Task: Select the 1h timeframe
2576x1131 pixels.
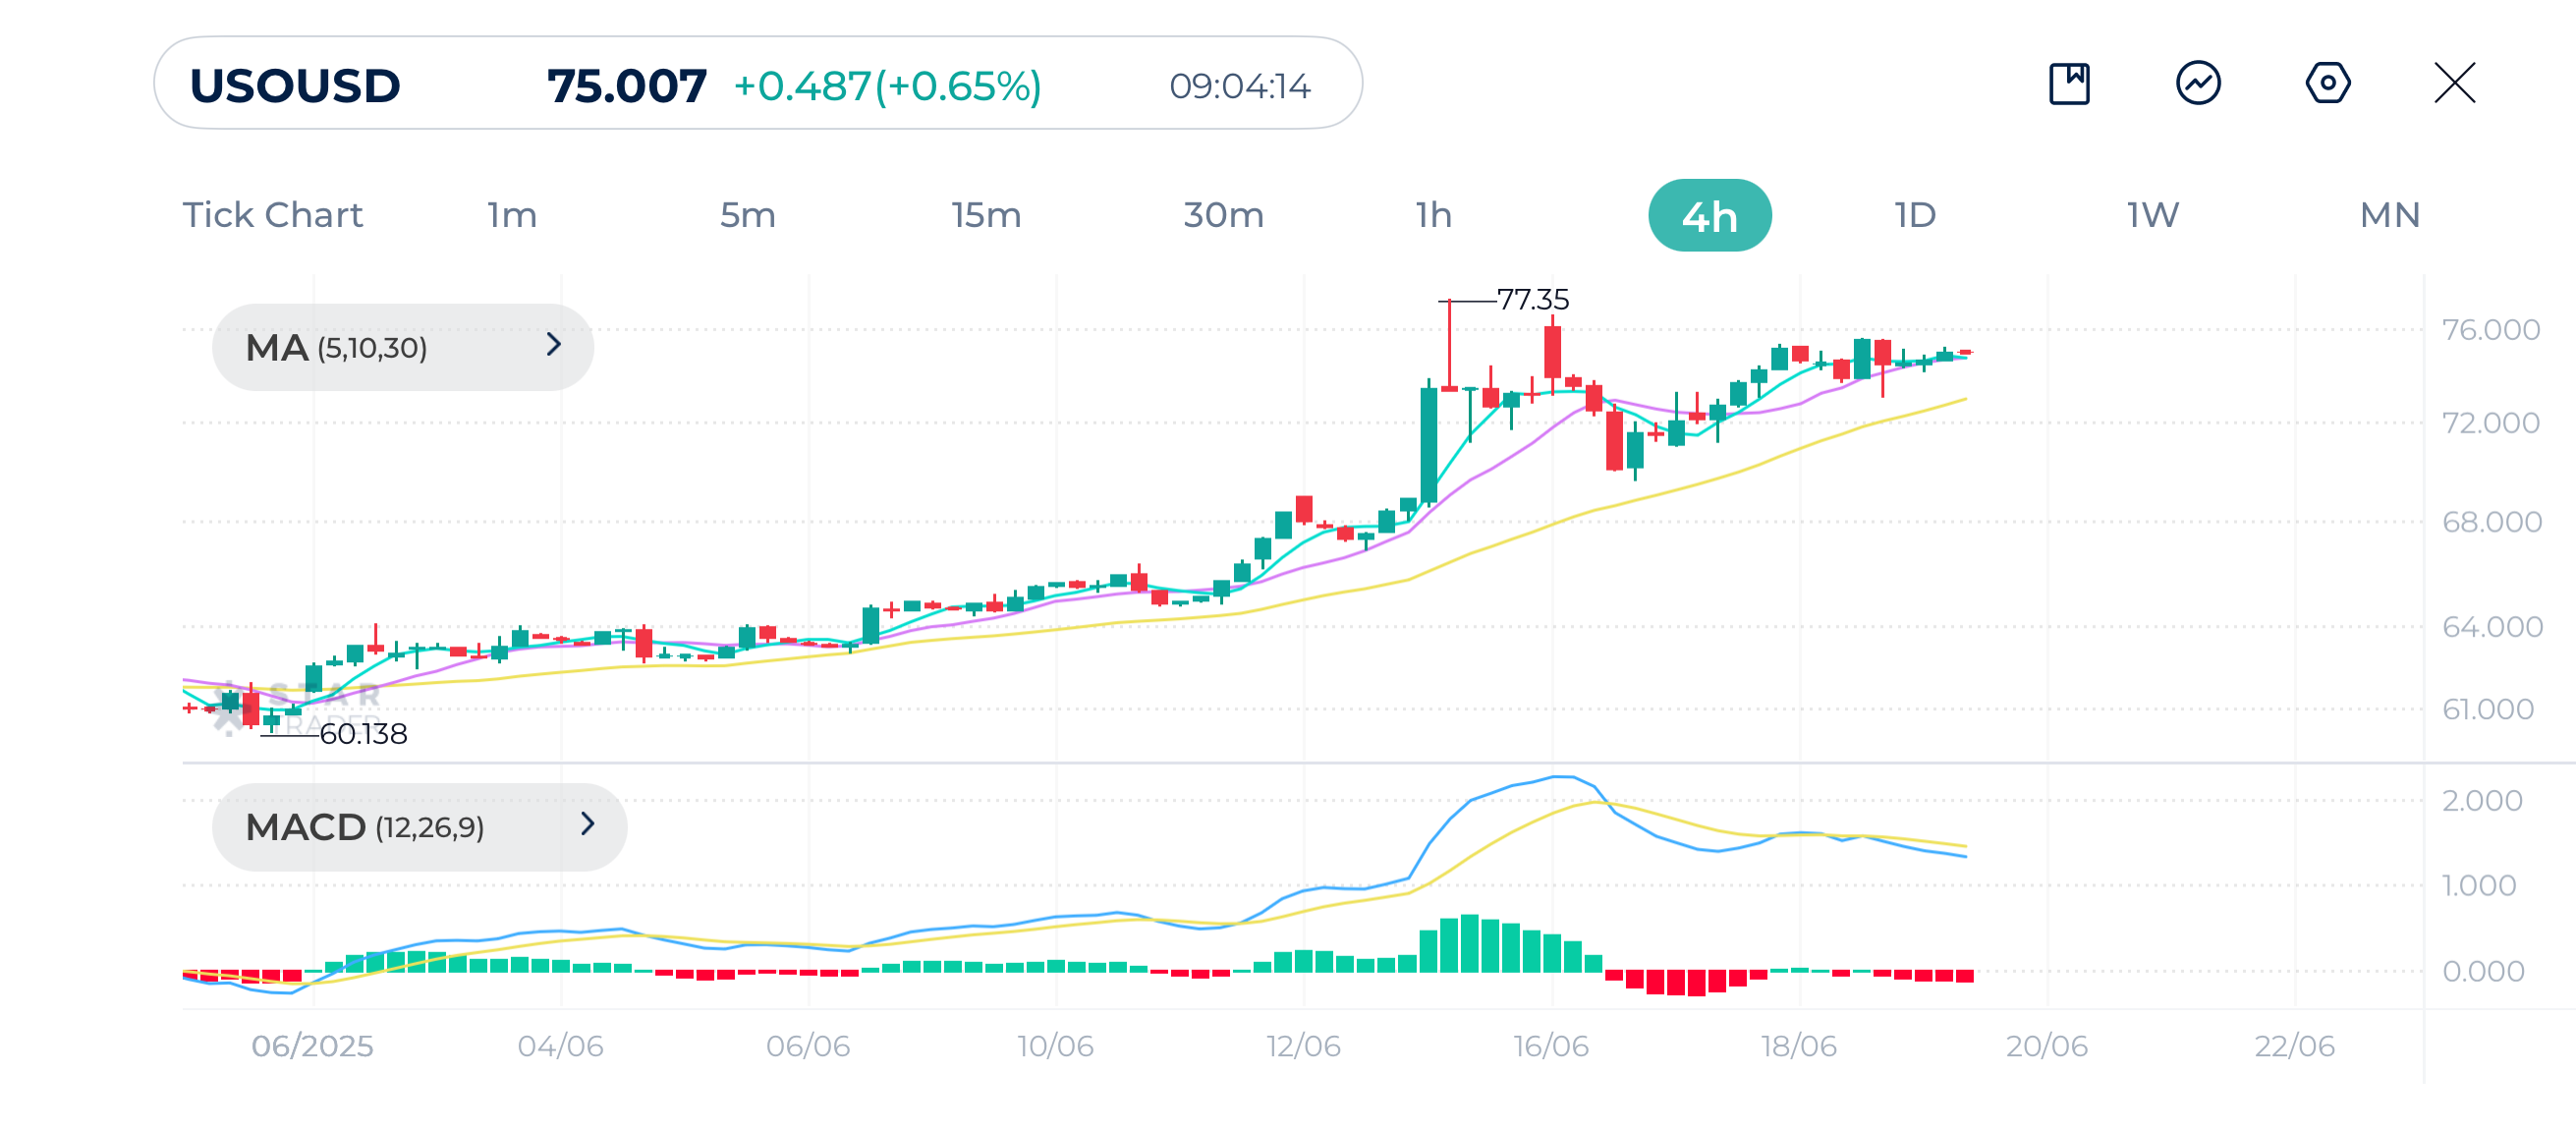Action: (x=1433, y=215)
